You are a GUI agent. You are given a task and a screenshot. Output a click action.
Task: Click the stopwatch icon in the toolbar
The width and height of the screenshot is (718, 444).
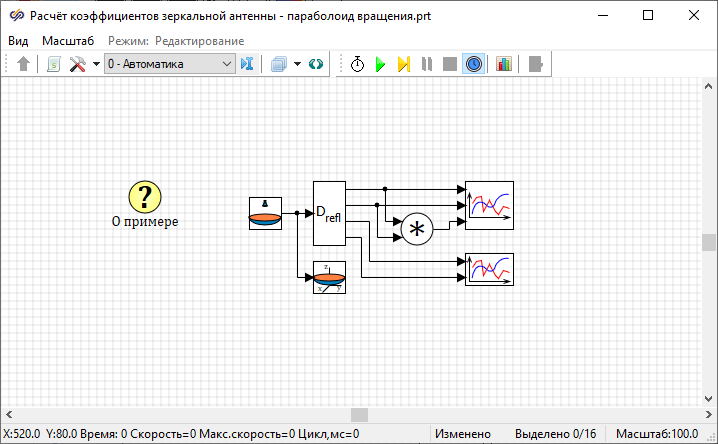click(357, 64)
